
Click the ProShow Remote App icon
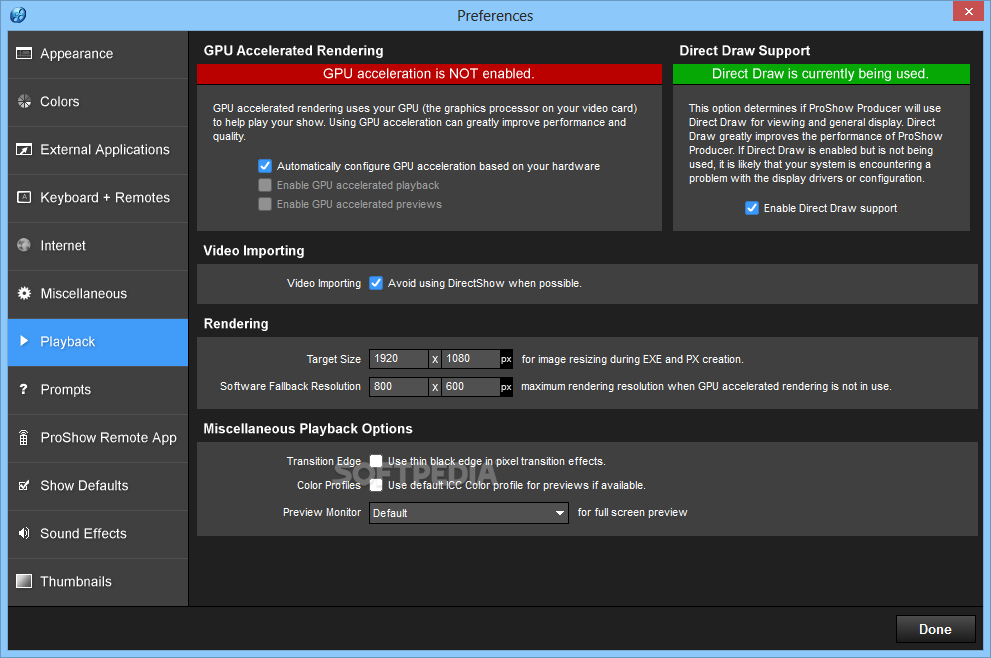pyautogui.click(x=23, y=437)
